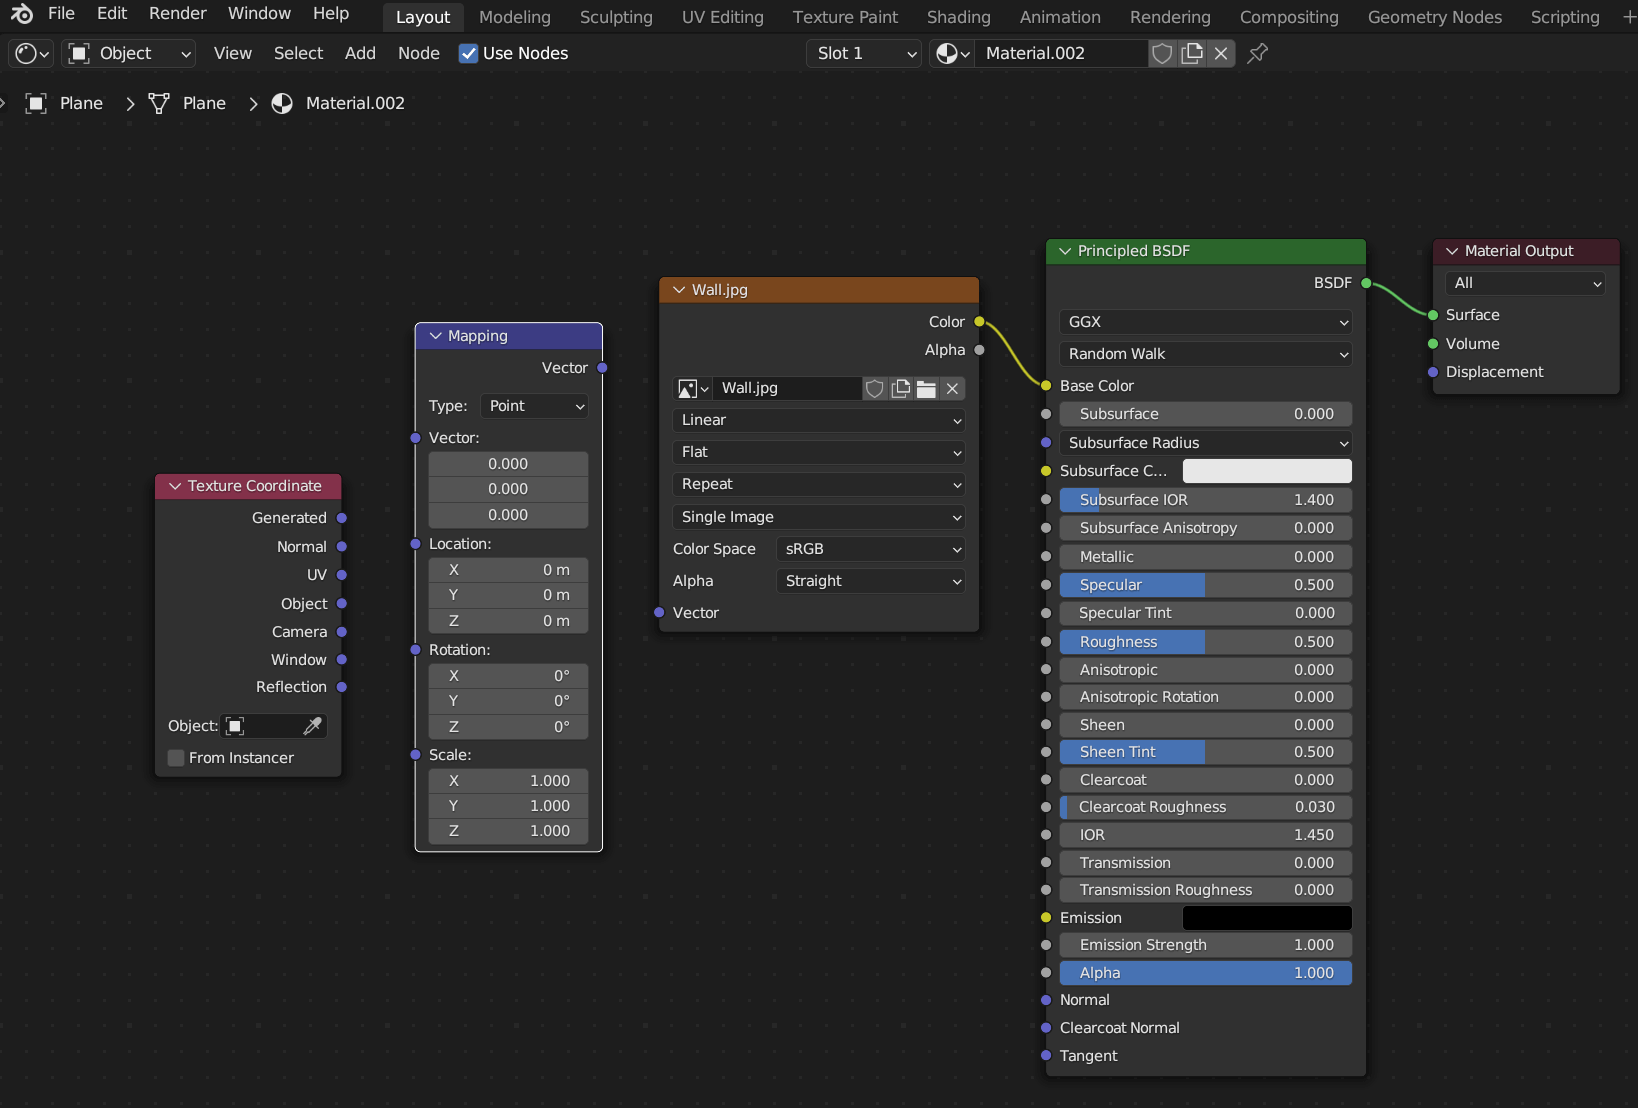Click the Alpha slider in Principled BSDF
This screenshot has height=1108, width=1638.
point(1206,973)
